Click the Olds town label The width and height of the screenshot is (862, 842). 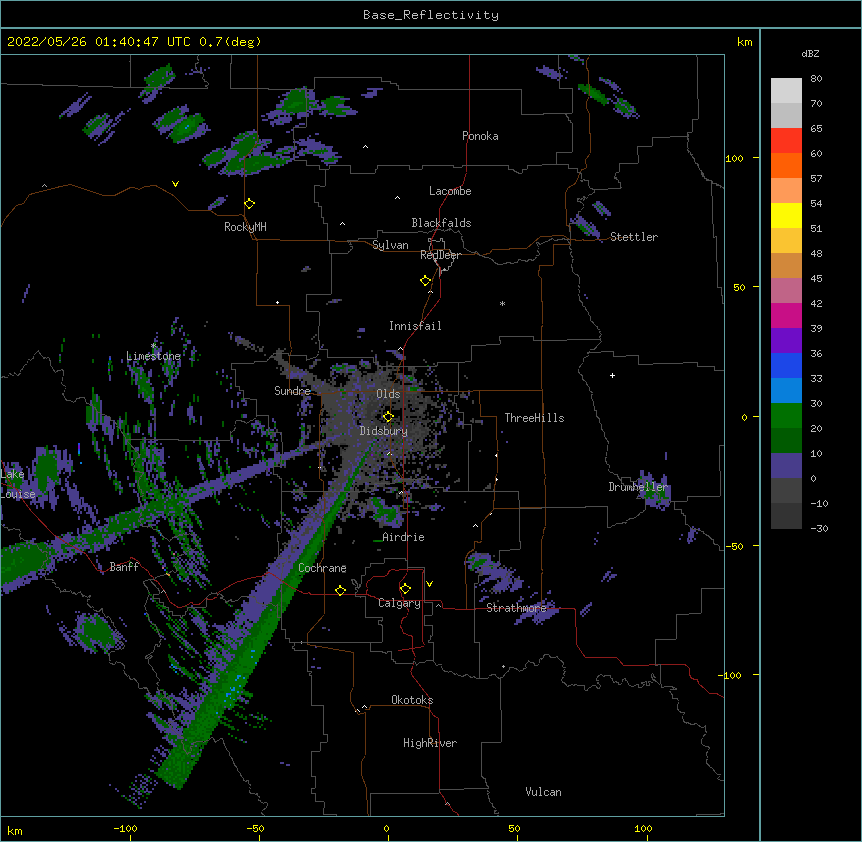388,394
